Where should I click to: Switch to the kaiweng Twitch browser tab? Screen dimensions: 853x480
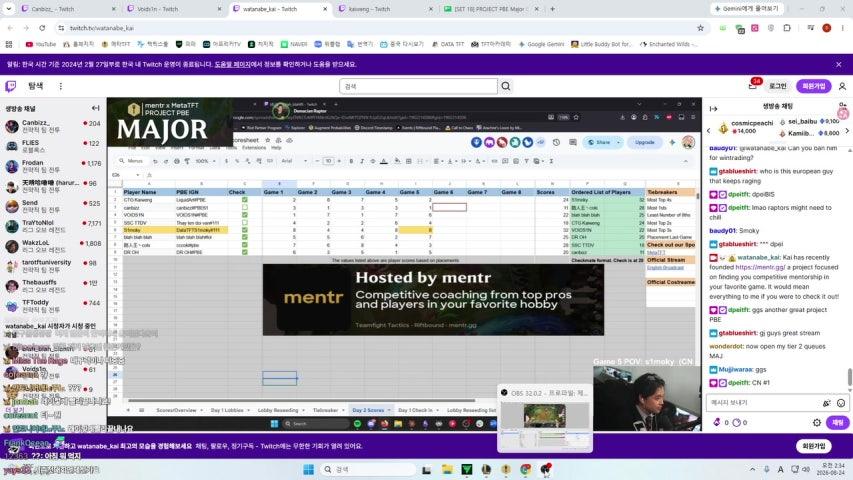384,9
